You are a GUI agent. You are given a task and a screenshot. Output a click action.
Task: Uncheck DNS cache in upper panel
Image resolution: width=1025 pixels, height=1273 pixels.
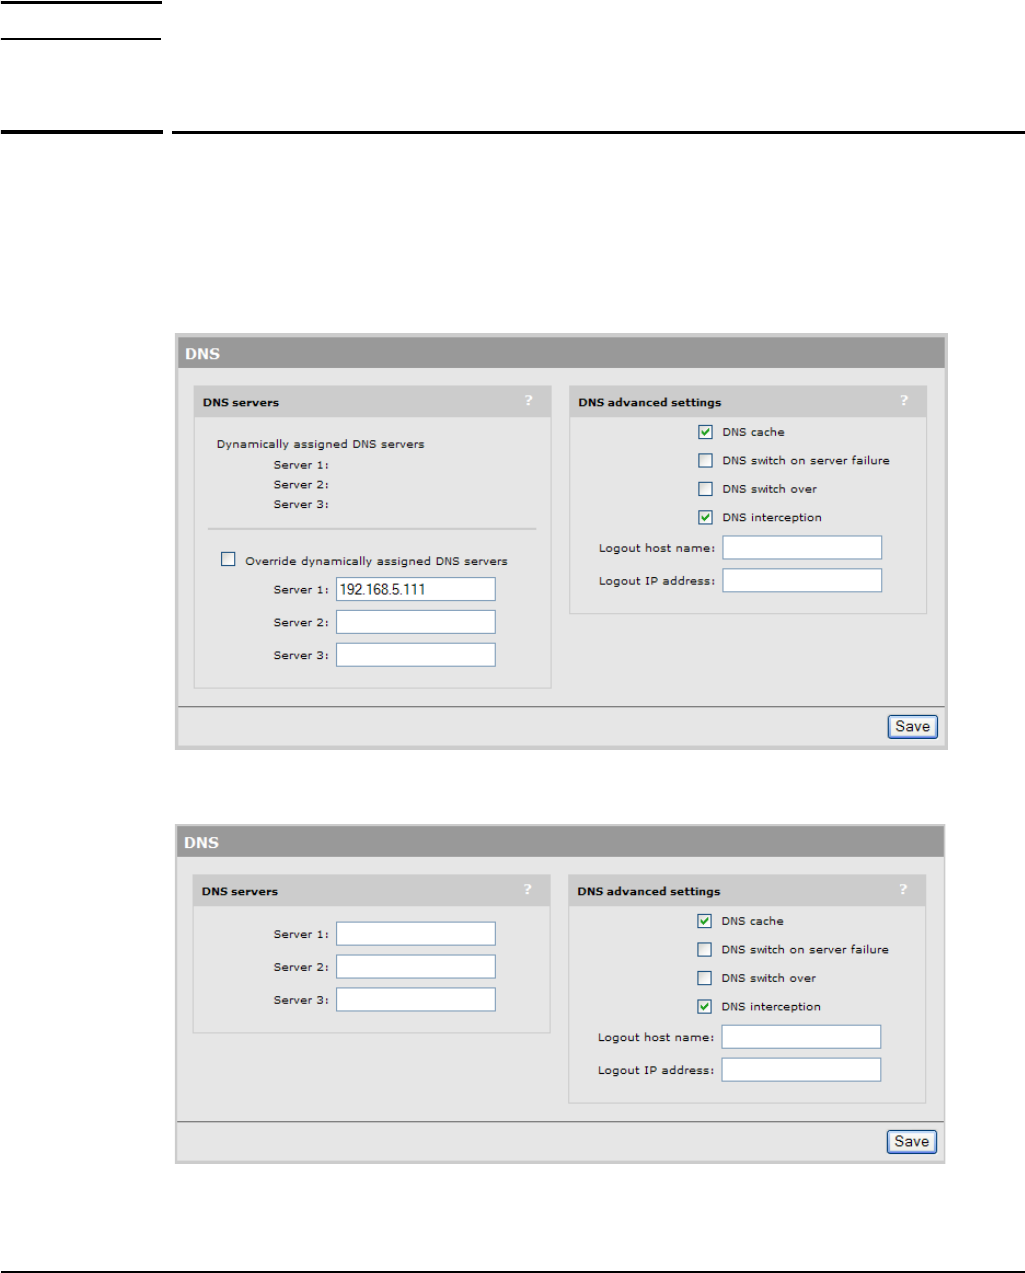click(x=705, y=432)
